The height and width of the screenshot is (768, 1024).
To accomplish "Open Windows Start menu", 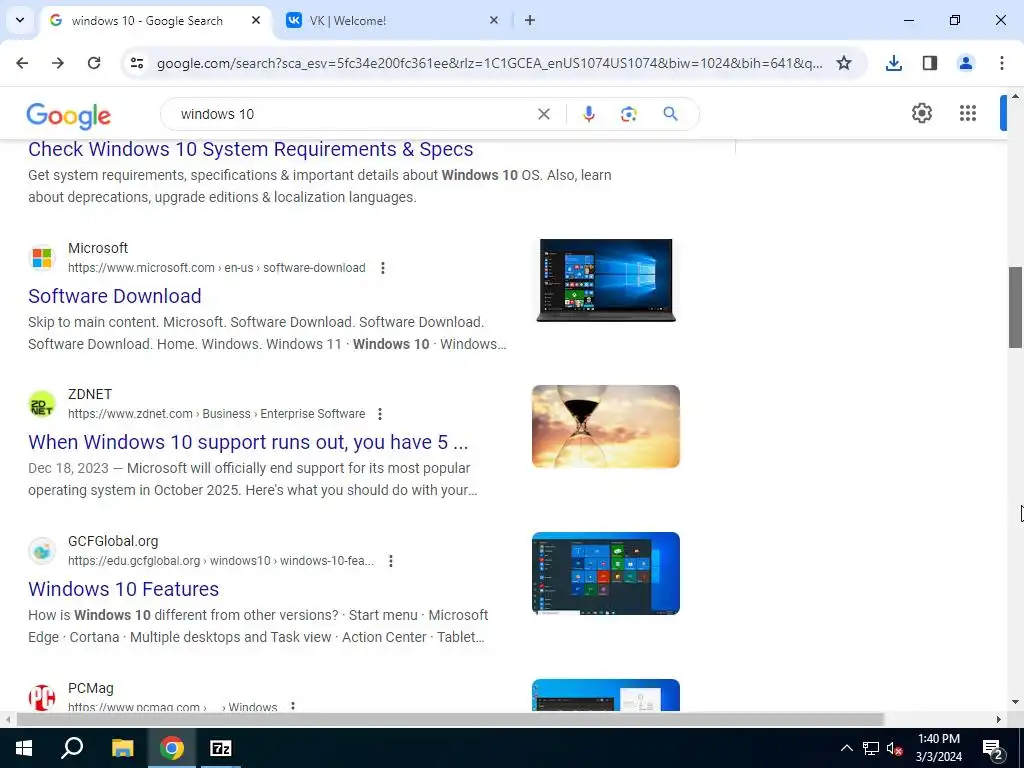I will 24,748.
